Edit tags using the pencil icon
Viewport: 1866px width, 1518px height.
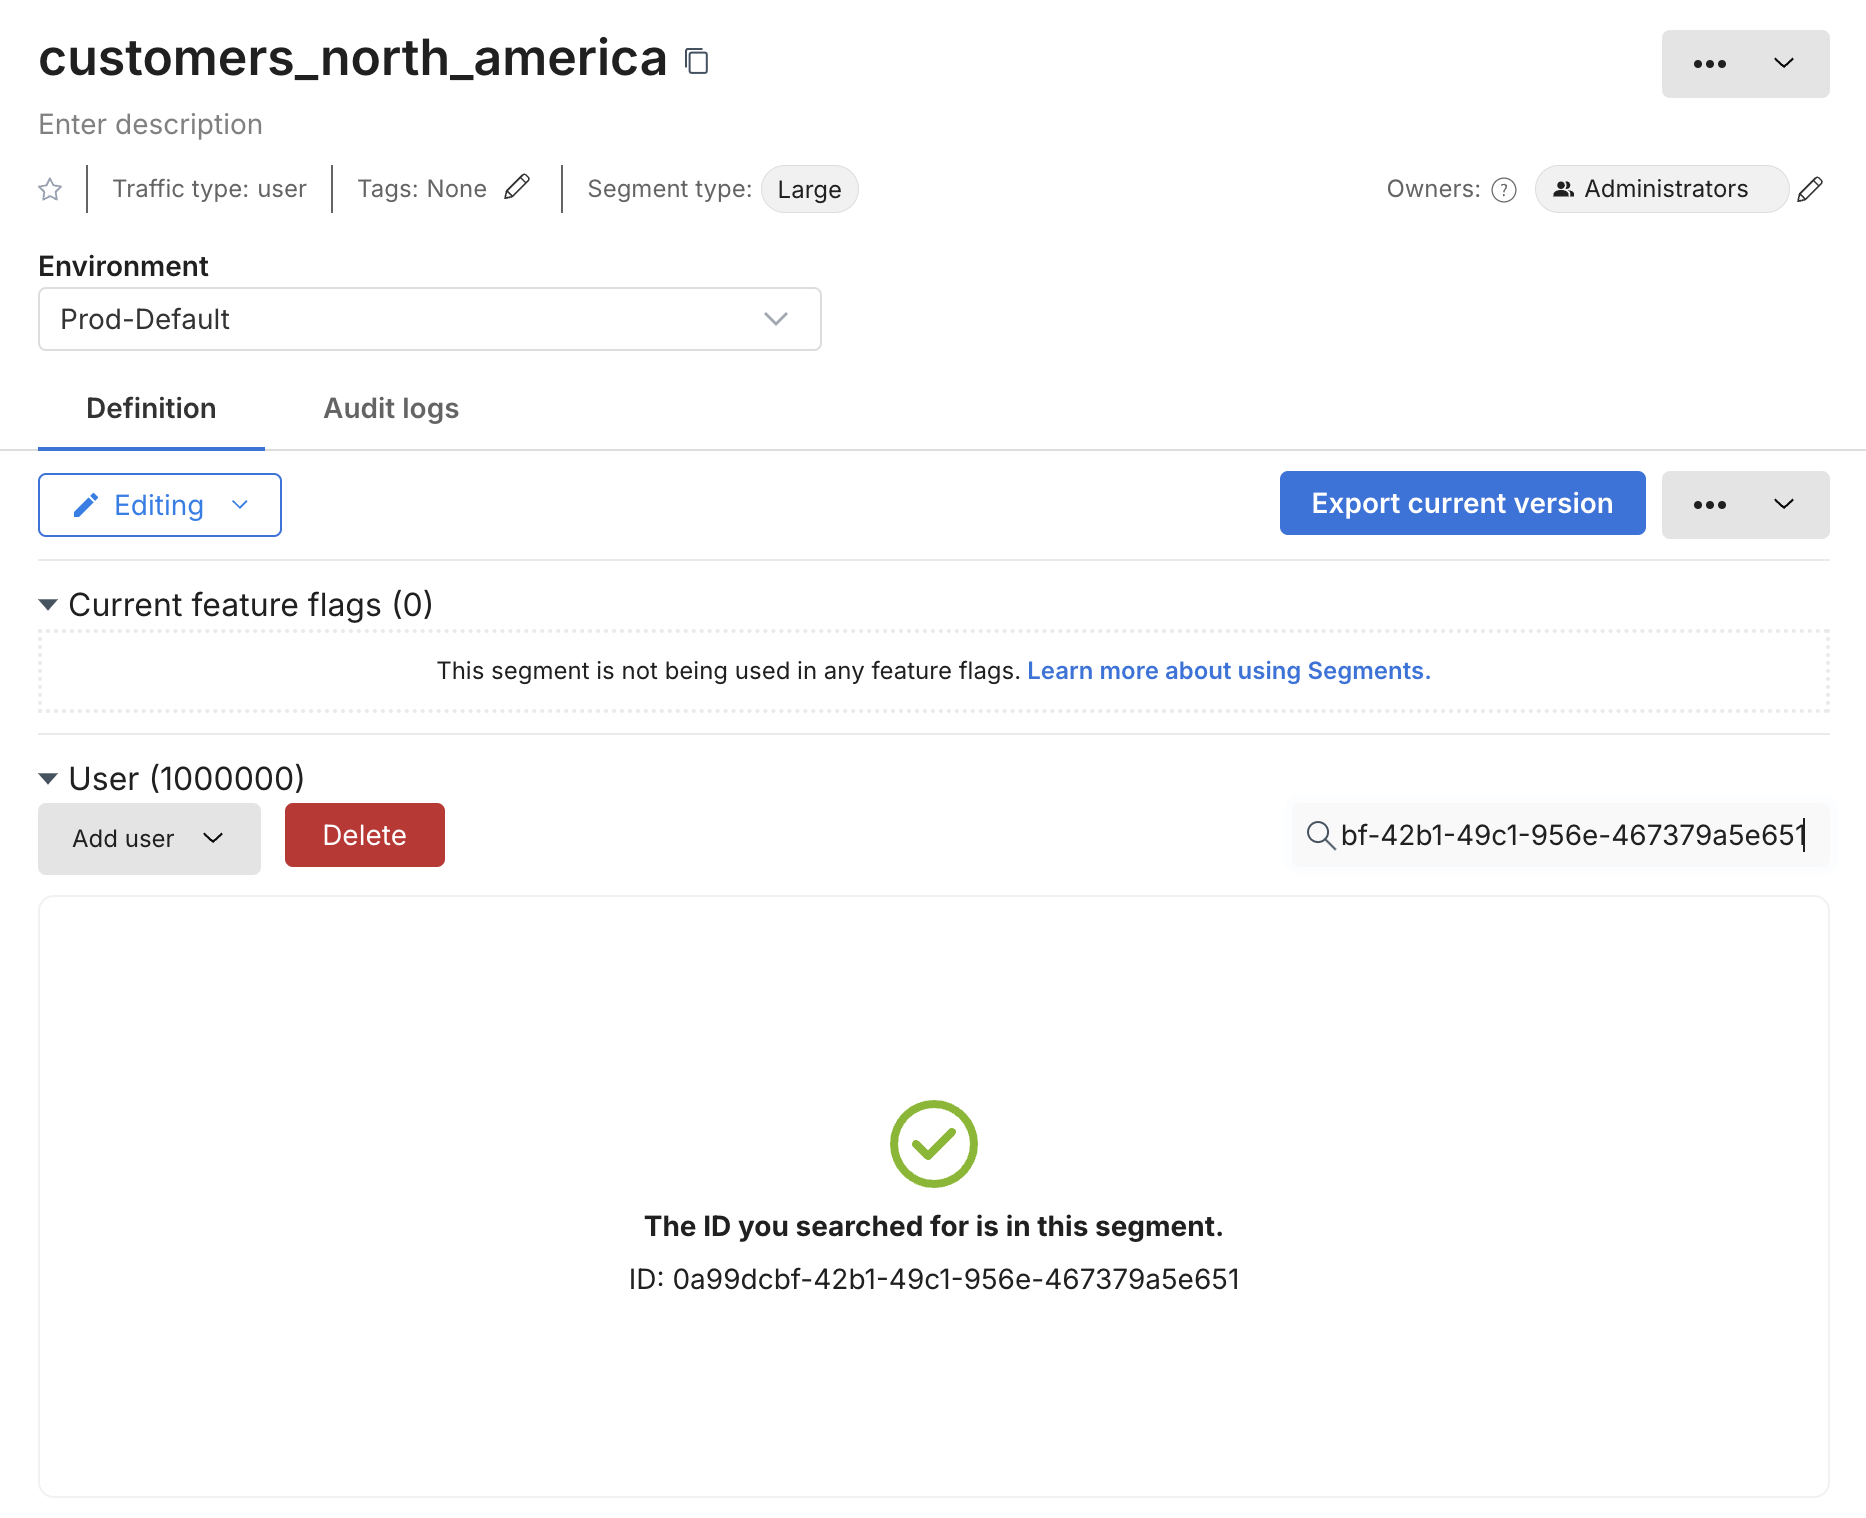coord(517,188)
